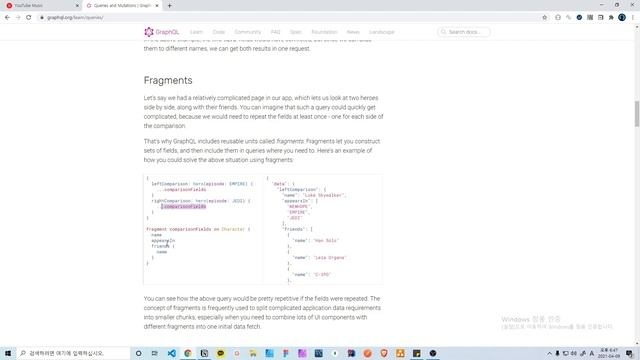Open the Spec nav item
The height and width of the screenshot is (360, 640).
point(296,32)
